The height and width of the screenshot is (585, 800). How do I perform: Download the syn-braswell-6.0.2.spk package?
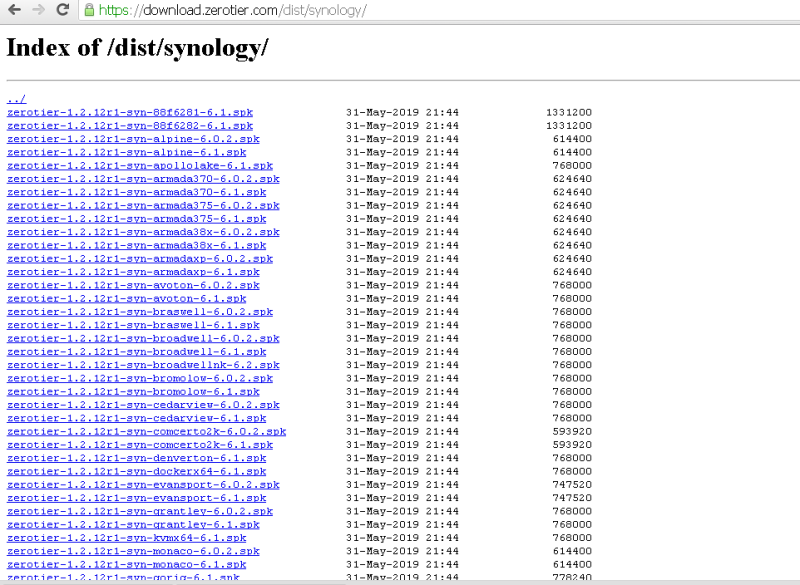click(139, 312)
